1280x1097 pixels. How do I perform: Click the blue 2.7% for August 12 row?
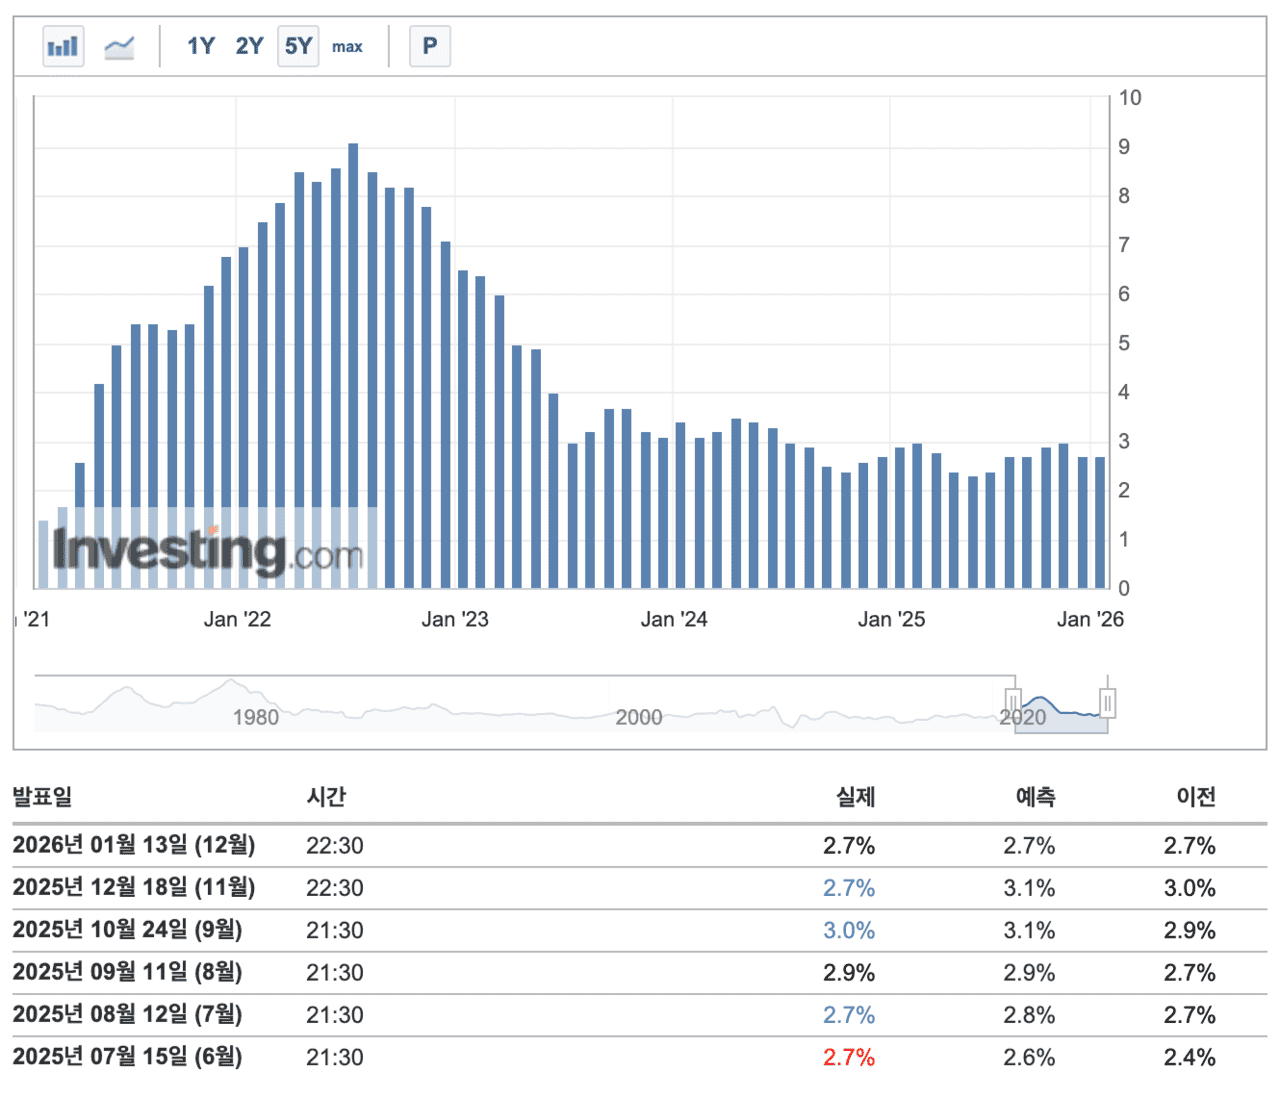pyautogui.click(x=849, y=1014)
